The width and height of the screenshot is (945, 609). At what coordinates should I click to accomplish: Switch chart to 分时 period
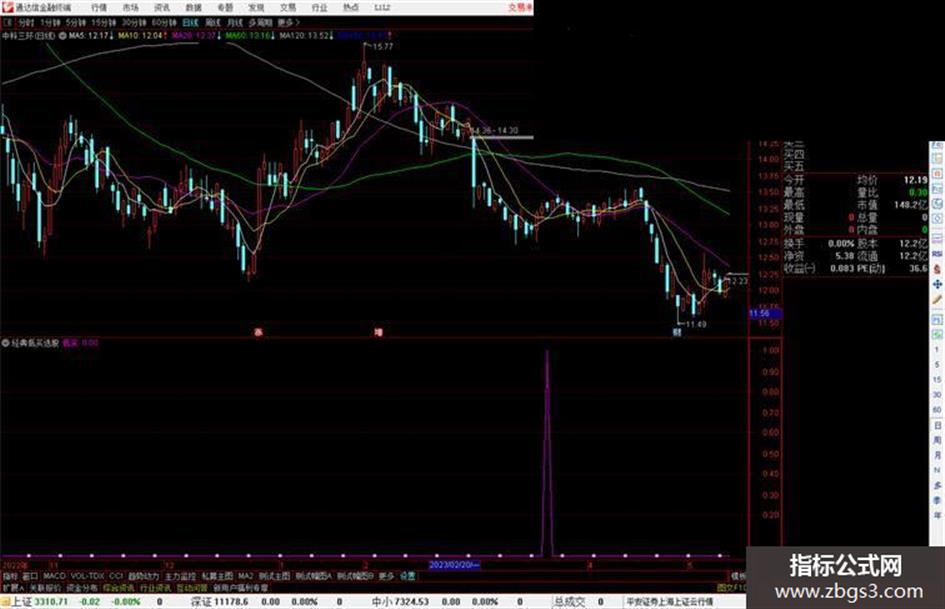[26, 23]
